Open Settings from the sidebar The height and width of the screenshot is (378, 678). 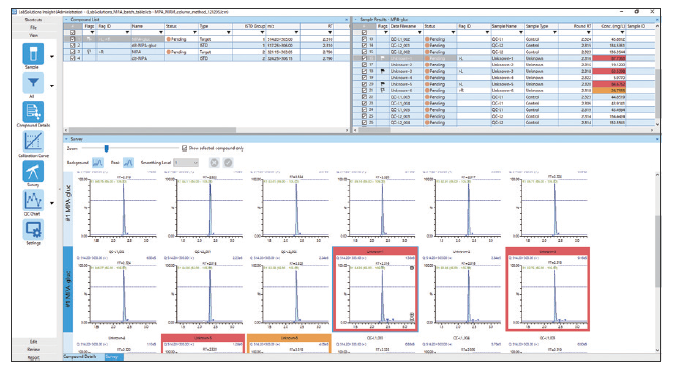(x=33, y=230)
